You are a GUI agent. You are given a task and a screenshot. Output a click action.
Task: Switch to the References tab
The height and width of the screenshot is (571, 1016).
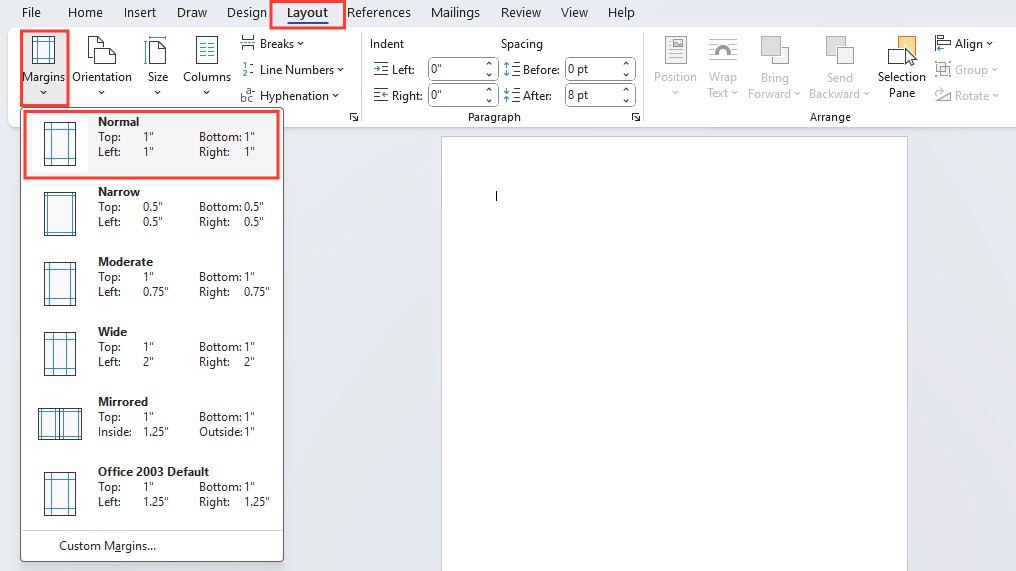pyautogui.click(x=379, y=12)
